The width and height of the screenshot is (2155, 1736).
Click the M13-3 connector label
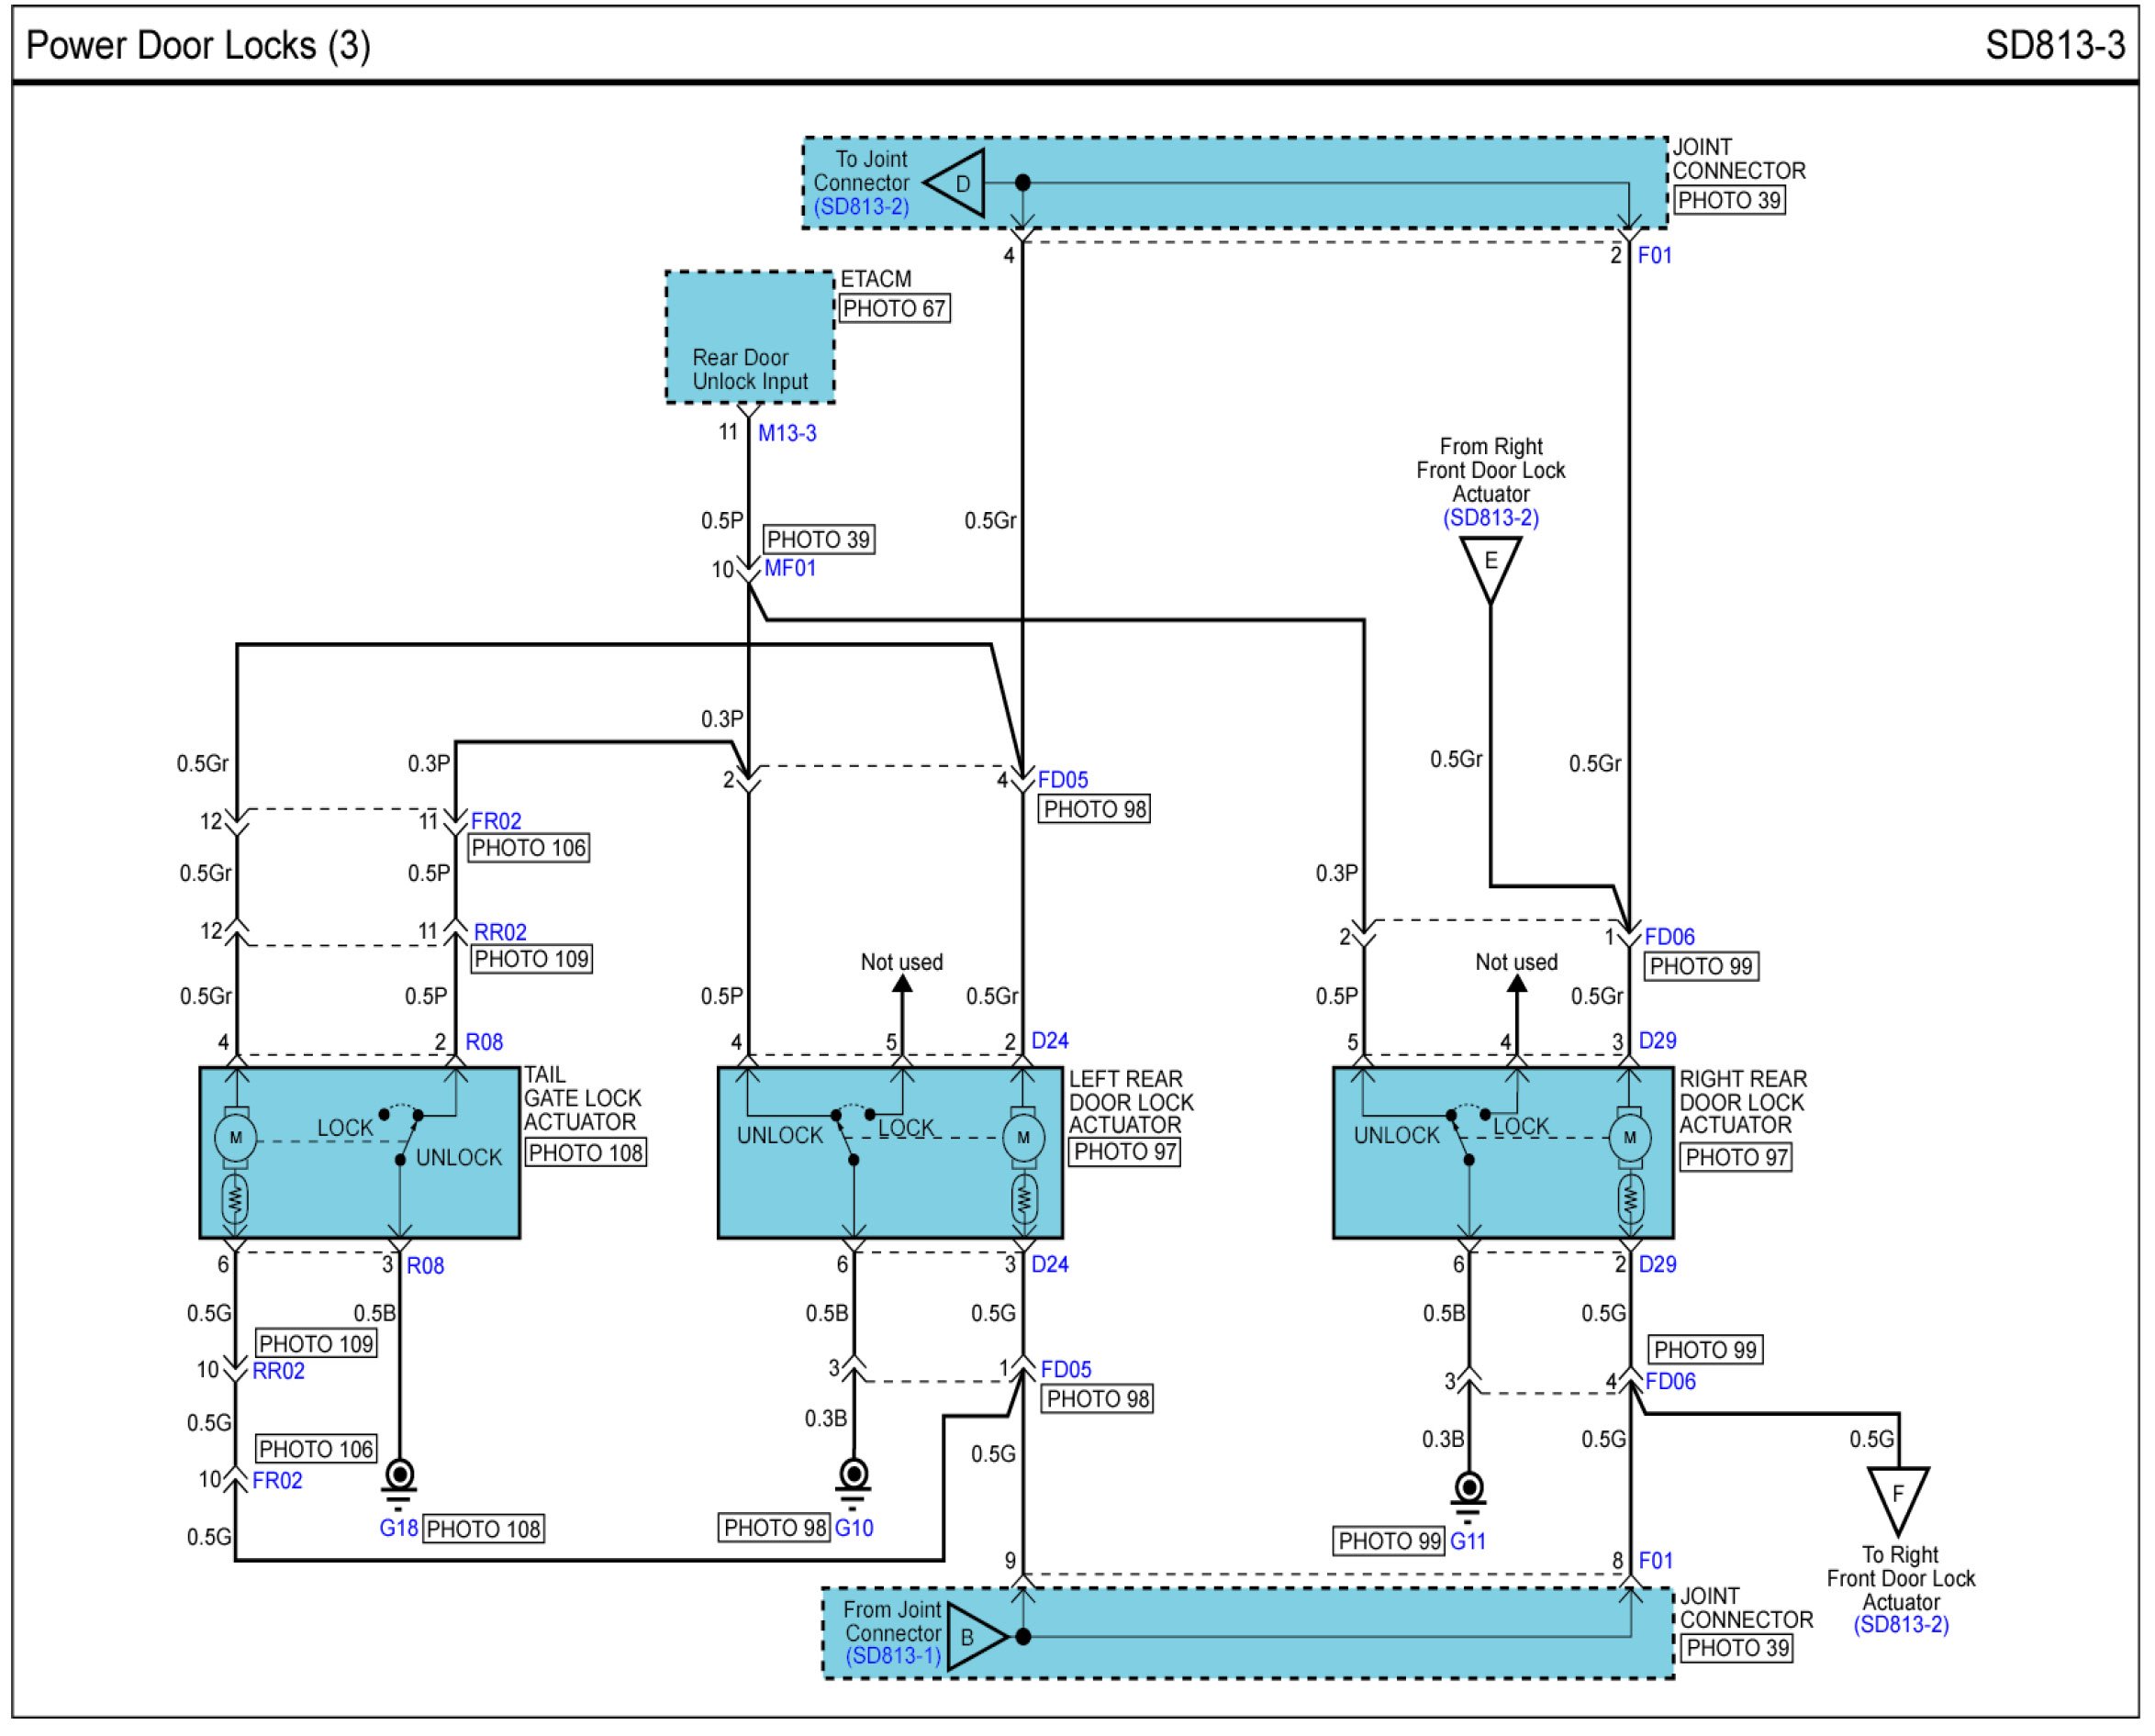[787, 433]
